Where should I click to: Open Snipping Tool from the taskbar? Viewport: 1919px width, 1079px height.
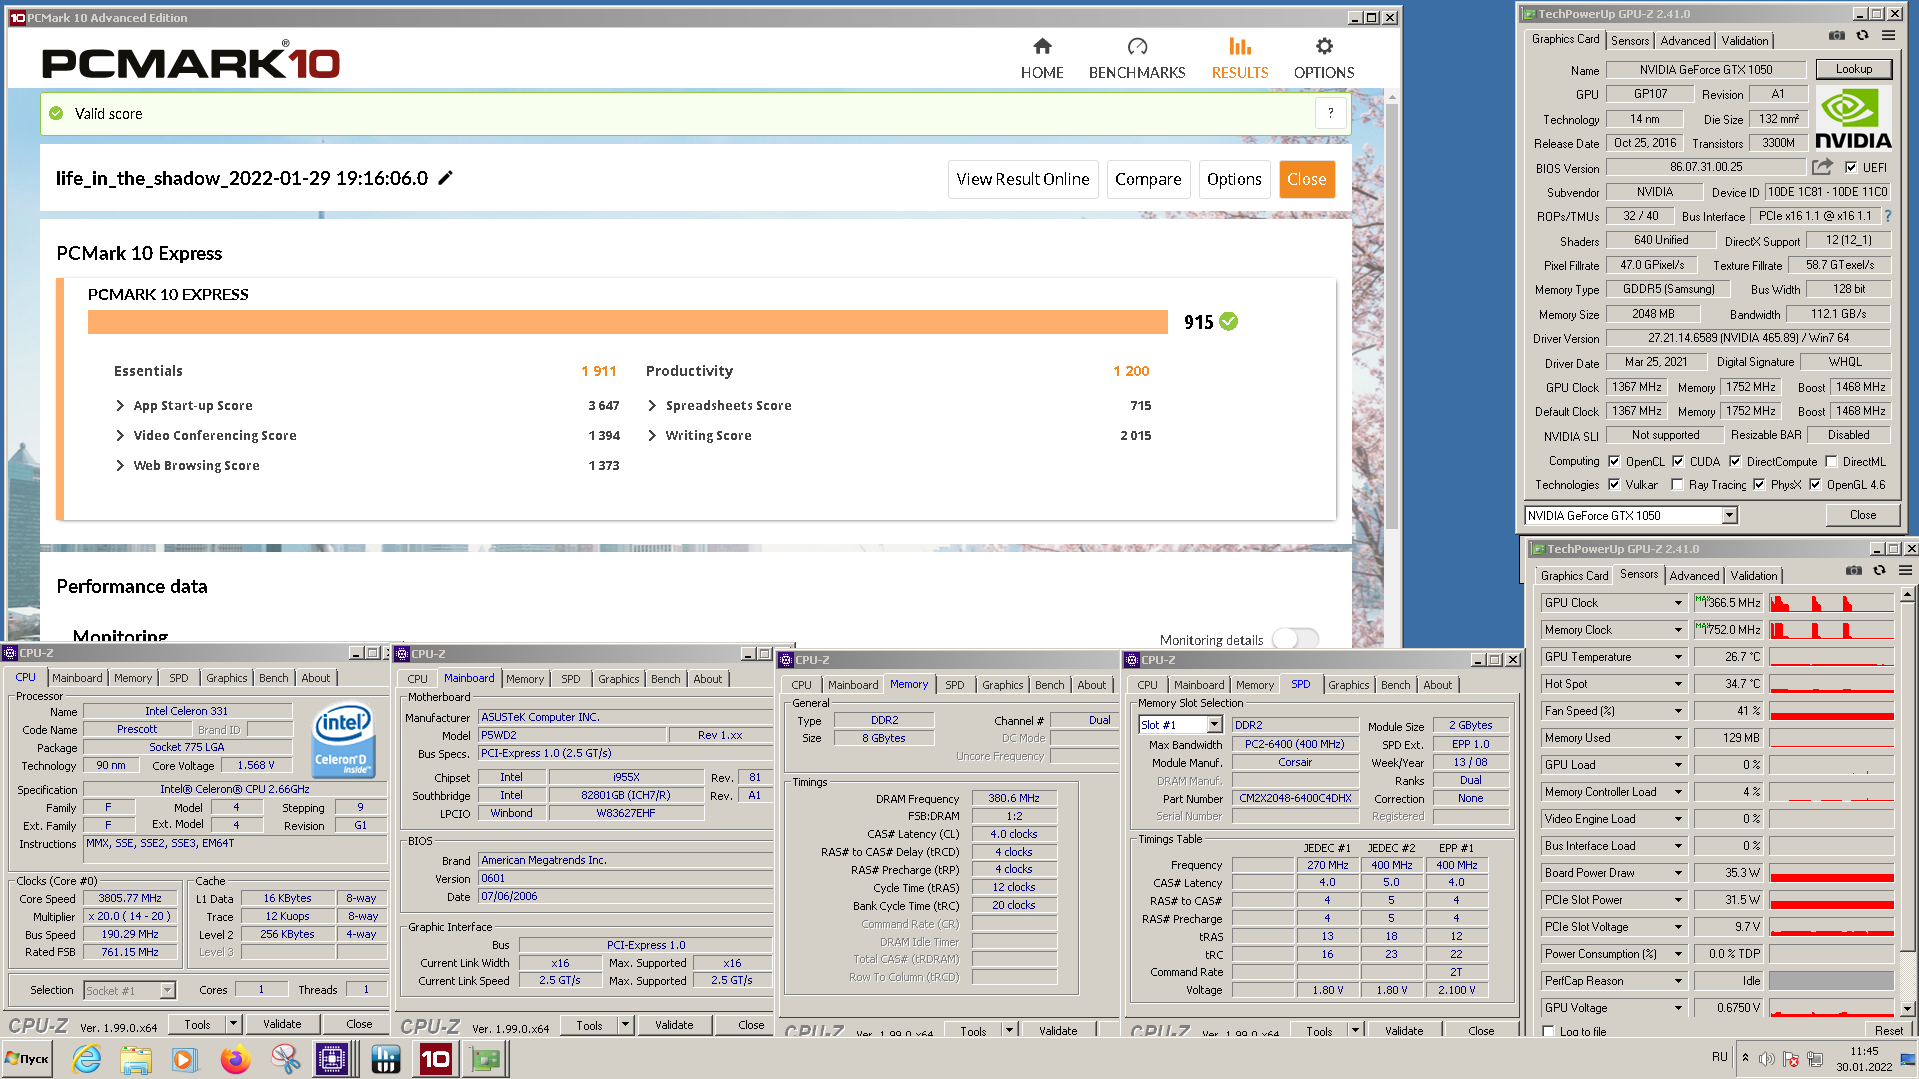pyautogui.click(x=285, y=1059)
